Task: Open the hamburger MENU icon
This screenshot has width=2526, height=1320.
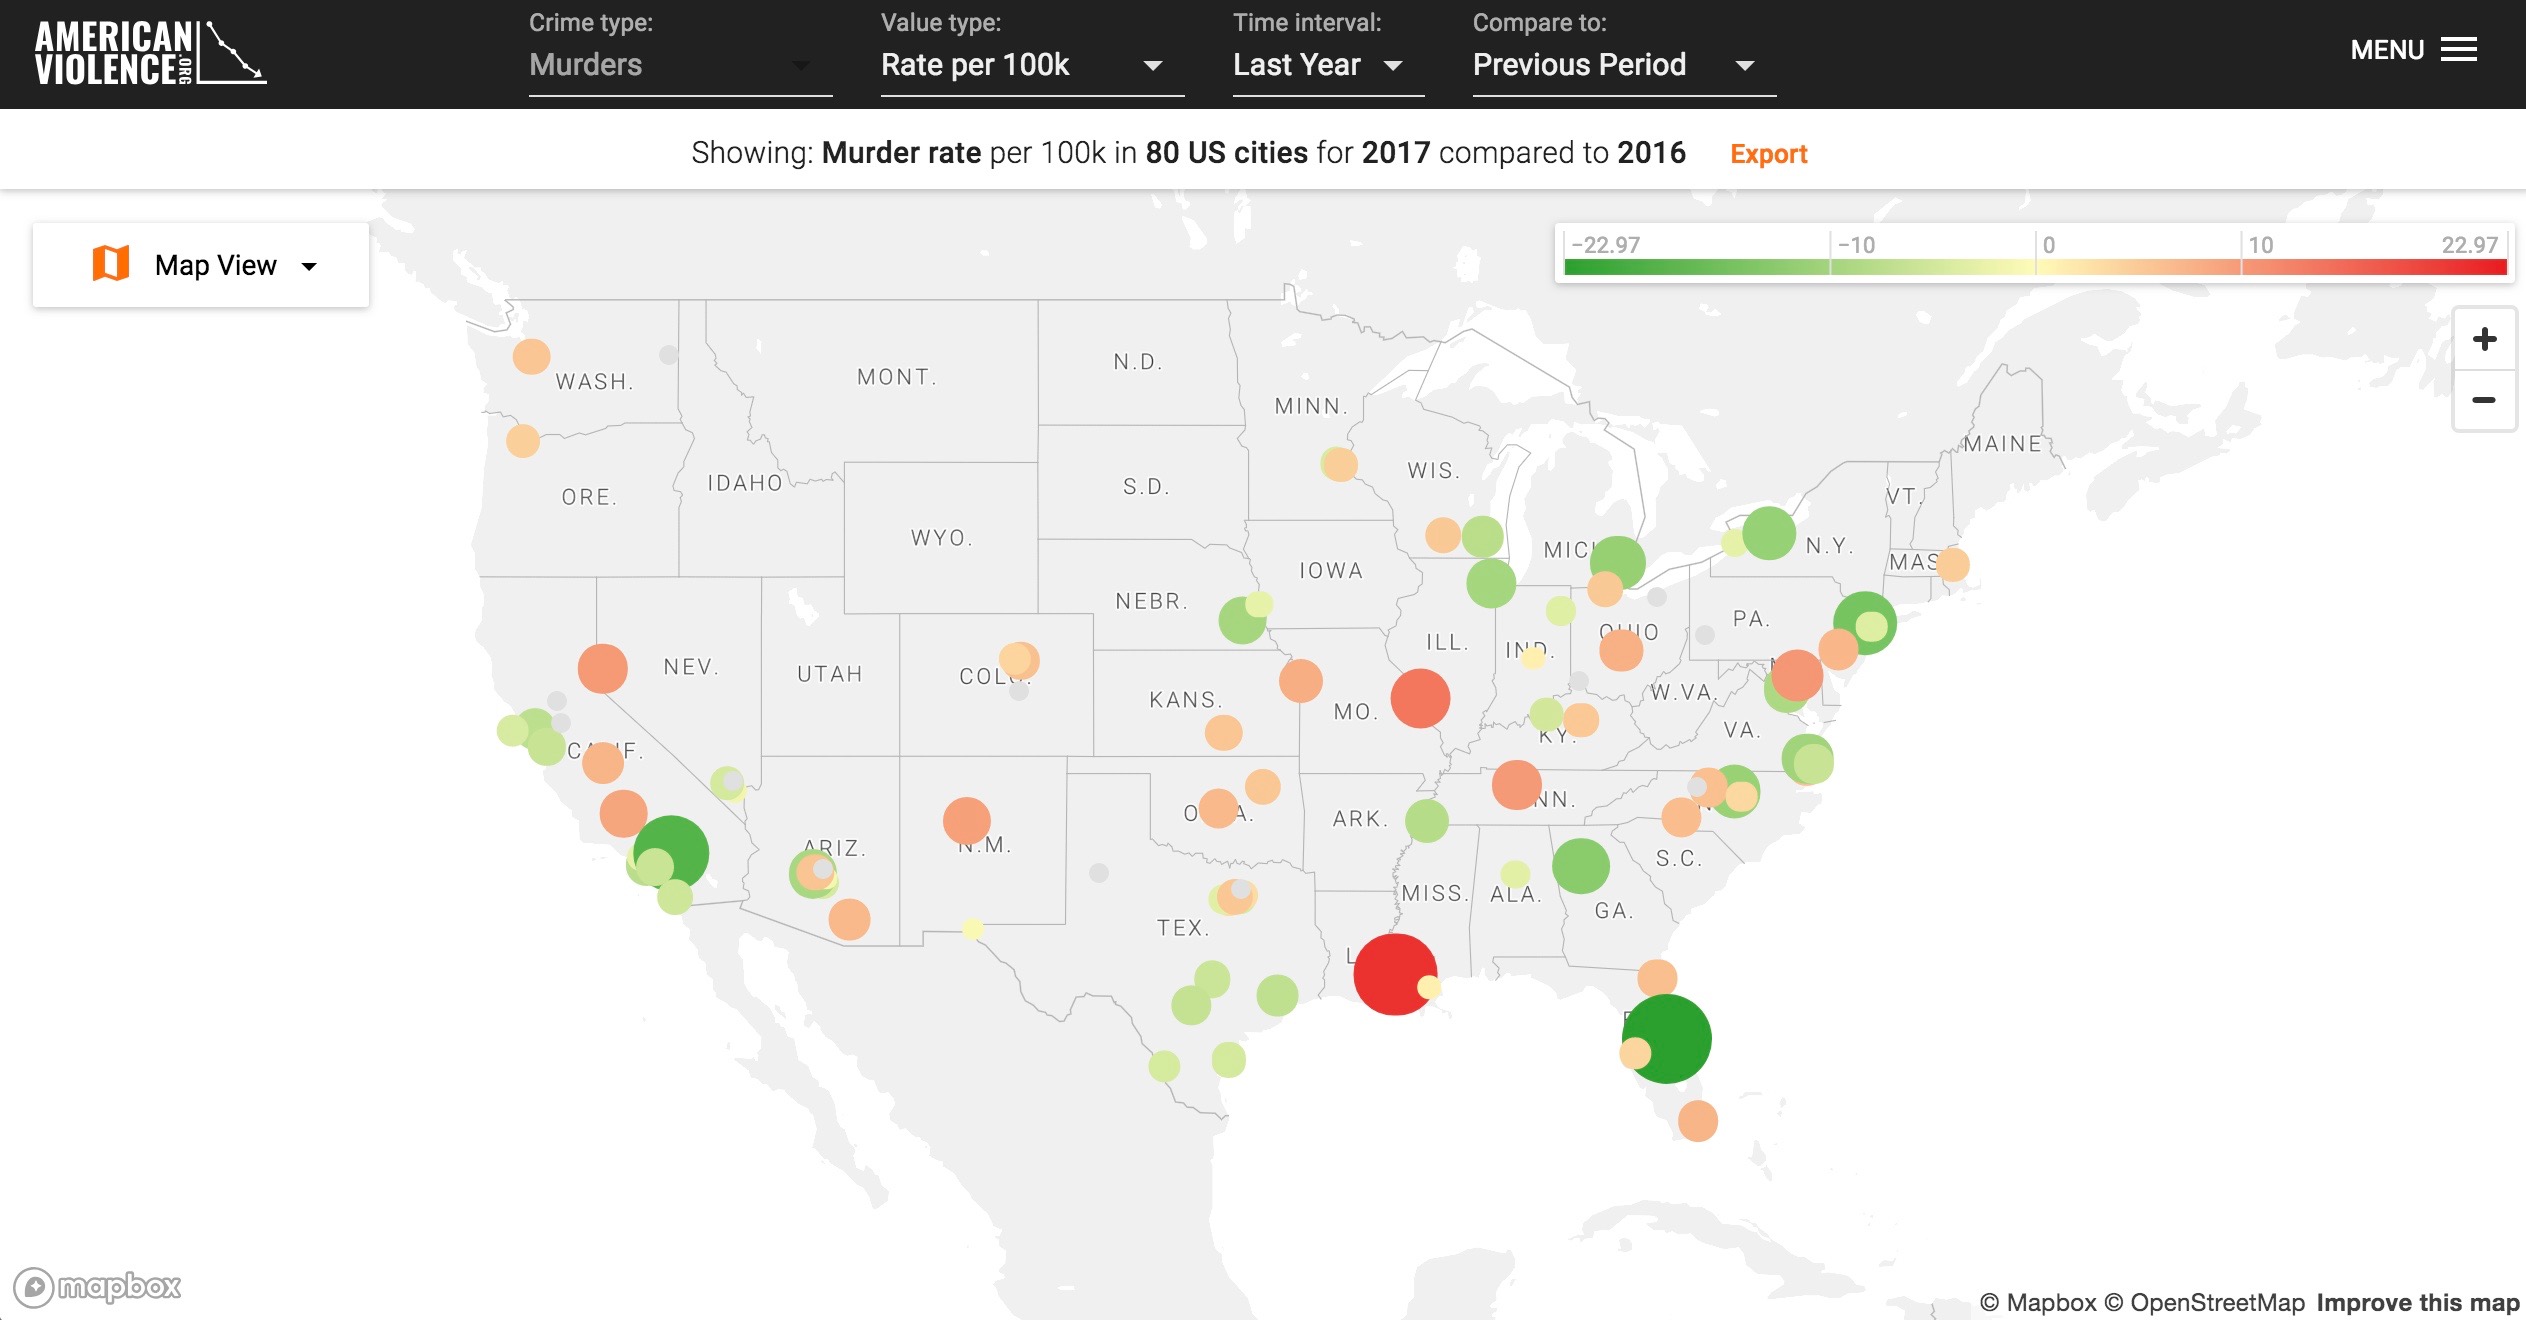Action: click(2458, 50)
